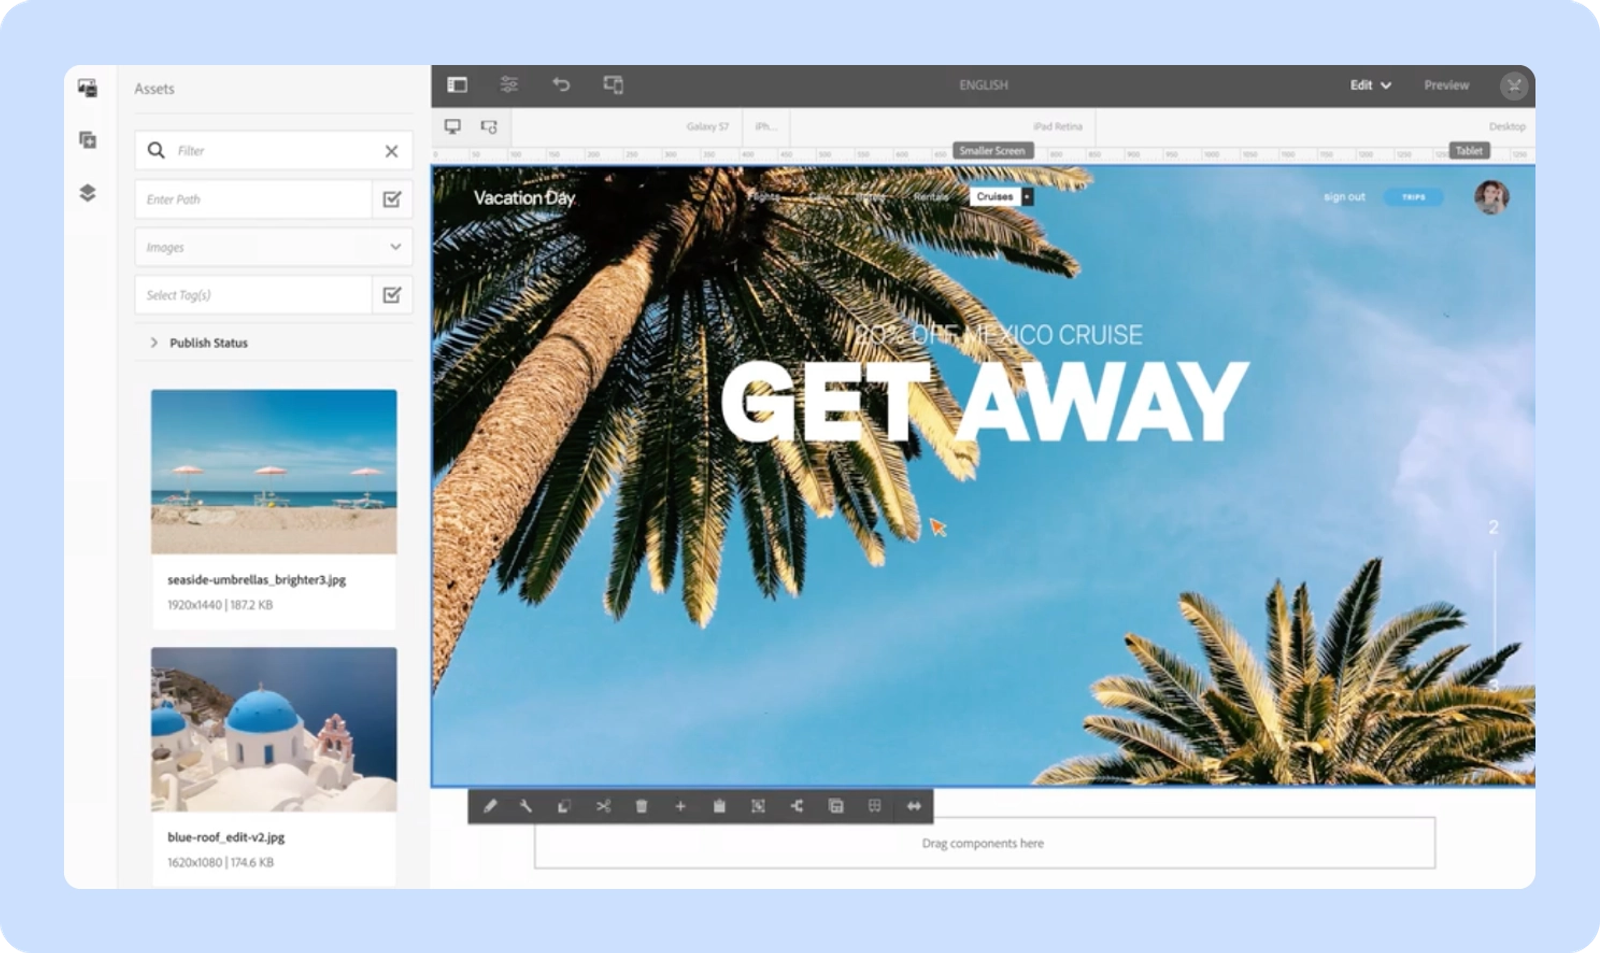Image resolution: width=1600 pixels, height=953 pixels.
Task: Open Configure wrench in component toolbar
Action: [526, 806]
